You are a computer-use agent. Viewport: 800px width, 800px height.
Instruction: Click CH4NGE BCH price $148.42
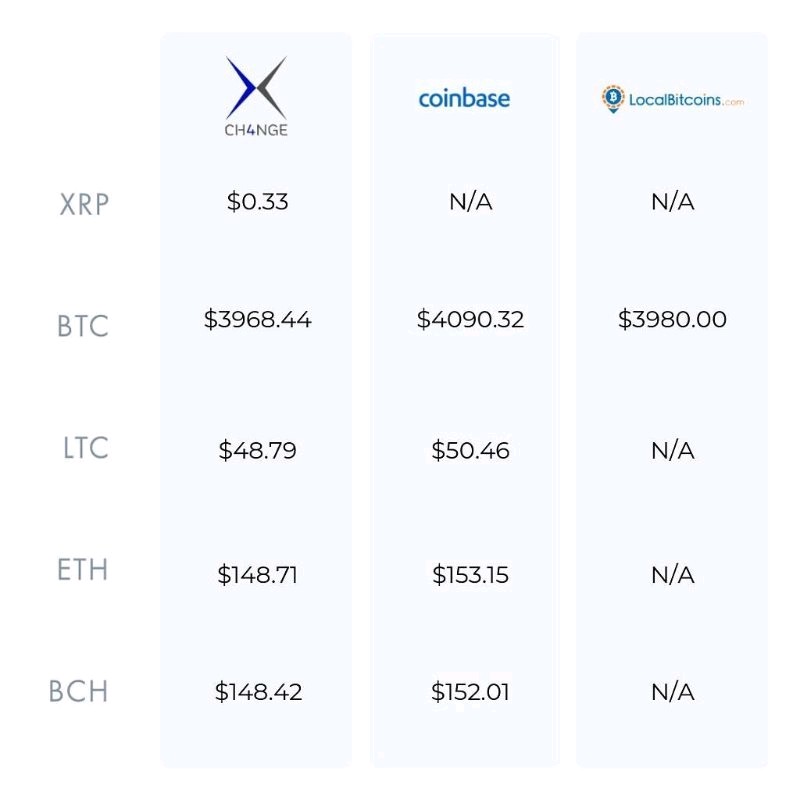coord(258,692)
